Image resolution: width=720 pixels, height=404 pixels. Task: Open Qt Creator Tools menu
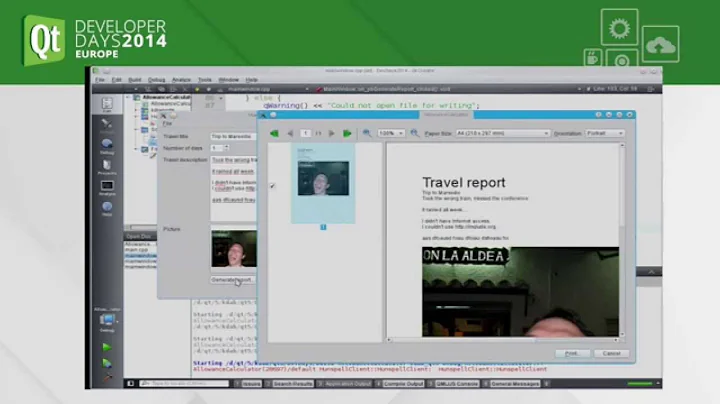[204, 80]
